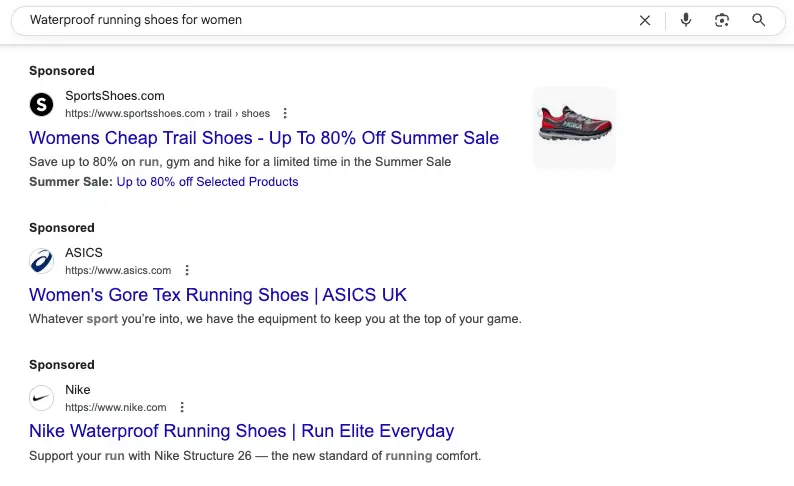Click the https://www.asics.com URL text

118,270
